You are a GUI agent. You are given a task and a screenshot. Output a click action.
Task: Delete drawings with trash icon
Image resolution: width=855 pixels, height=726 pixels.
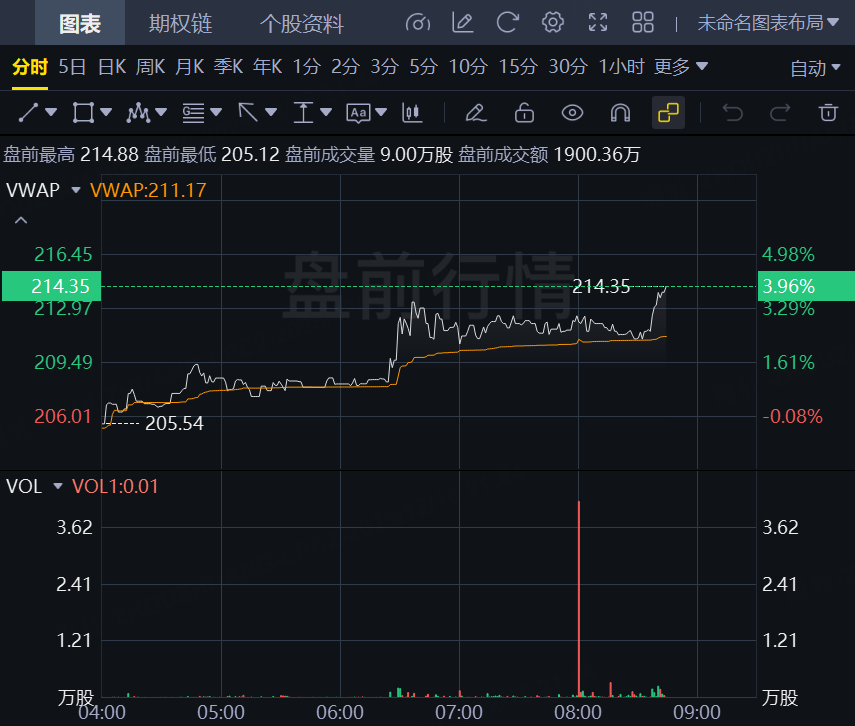(828, 113)
